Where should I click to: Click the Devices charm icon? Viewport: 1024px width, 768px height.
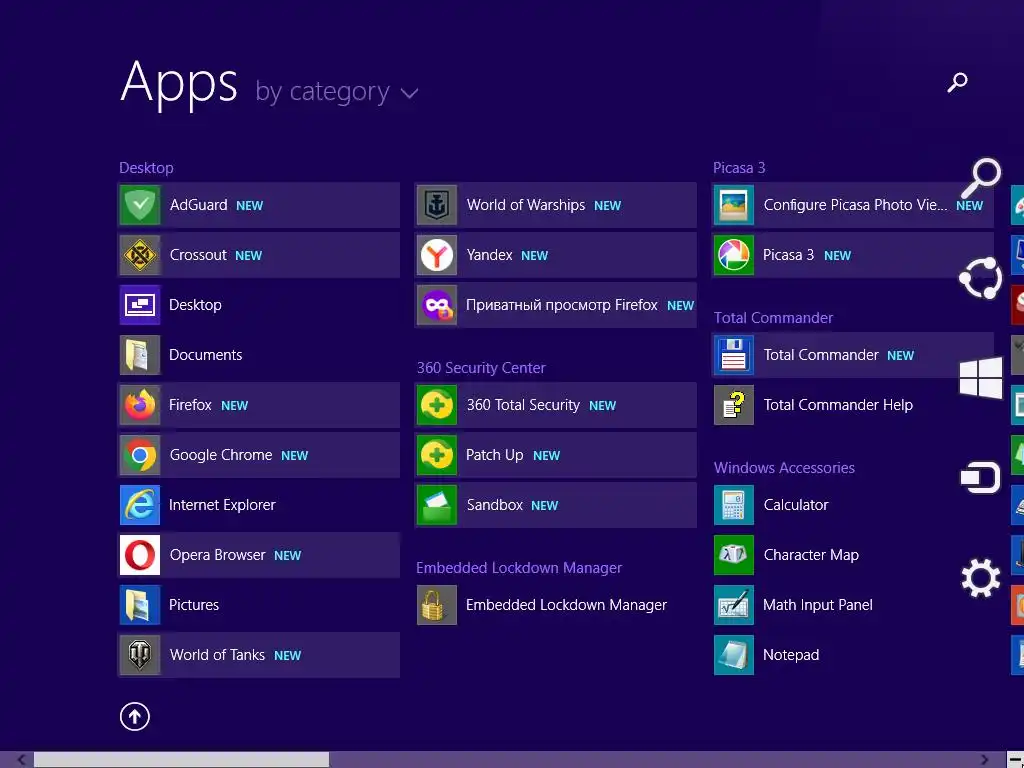point(981,477)
